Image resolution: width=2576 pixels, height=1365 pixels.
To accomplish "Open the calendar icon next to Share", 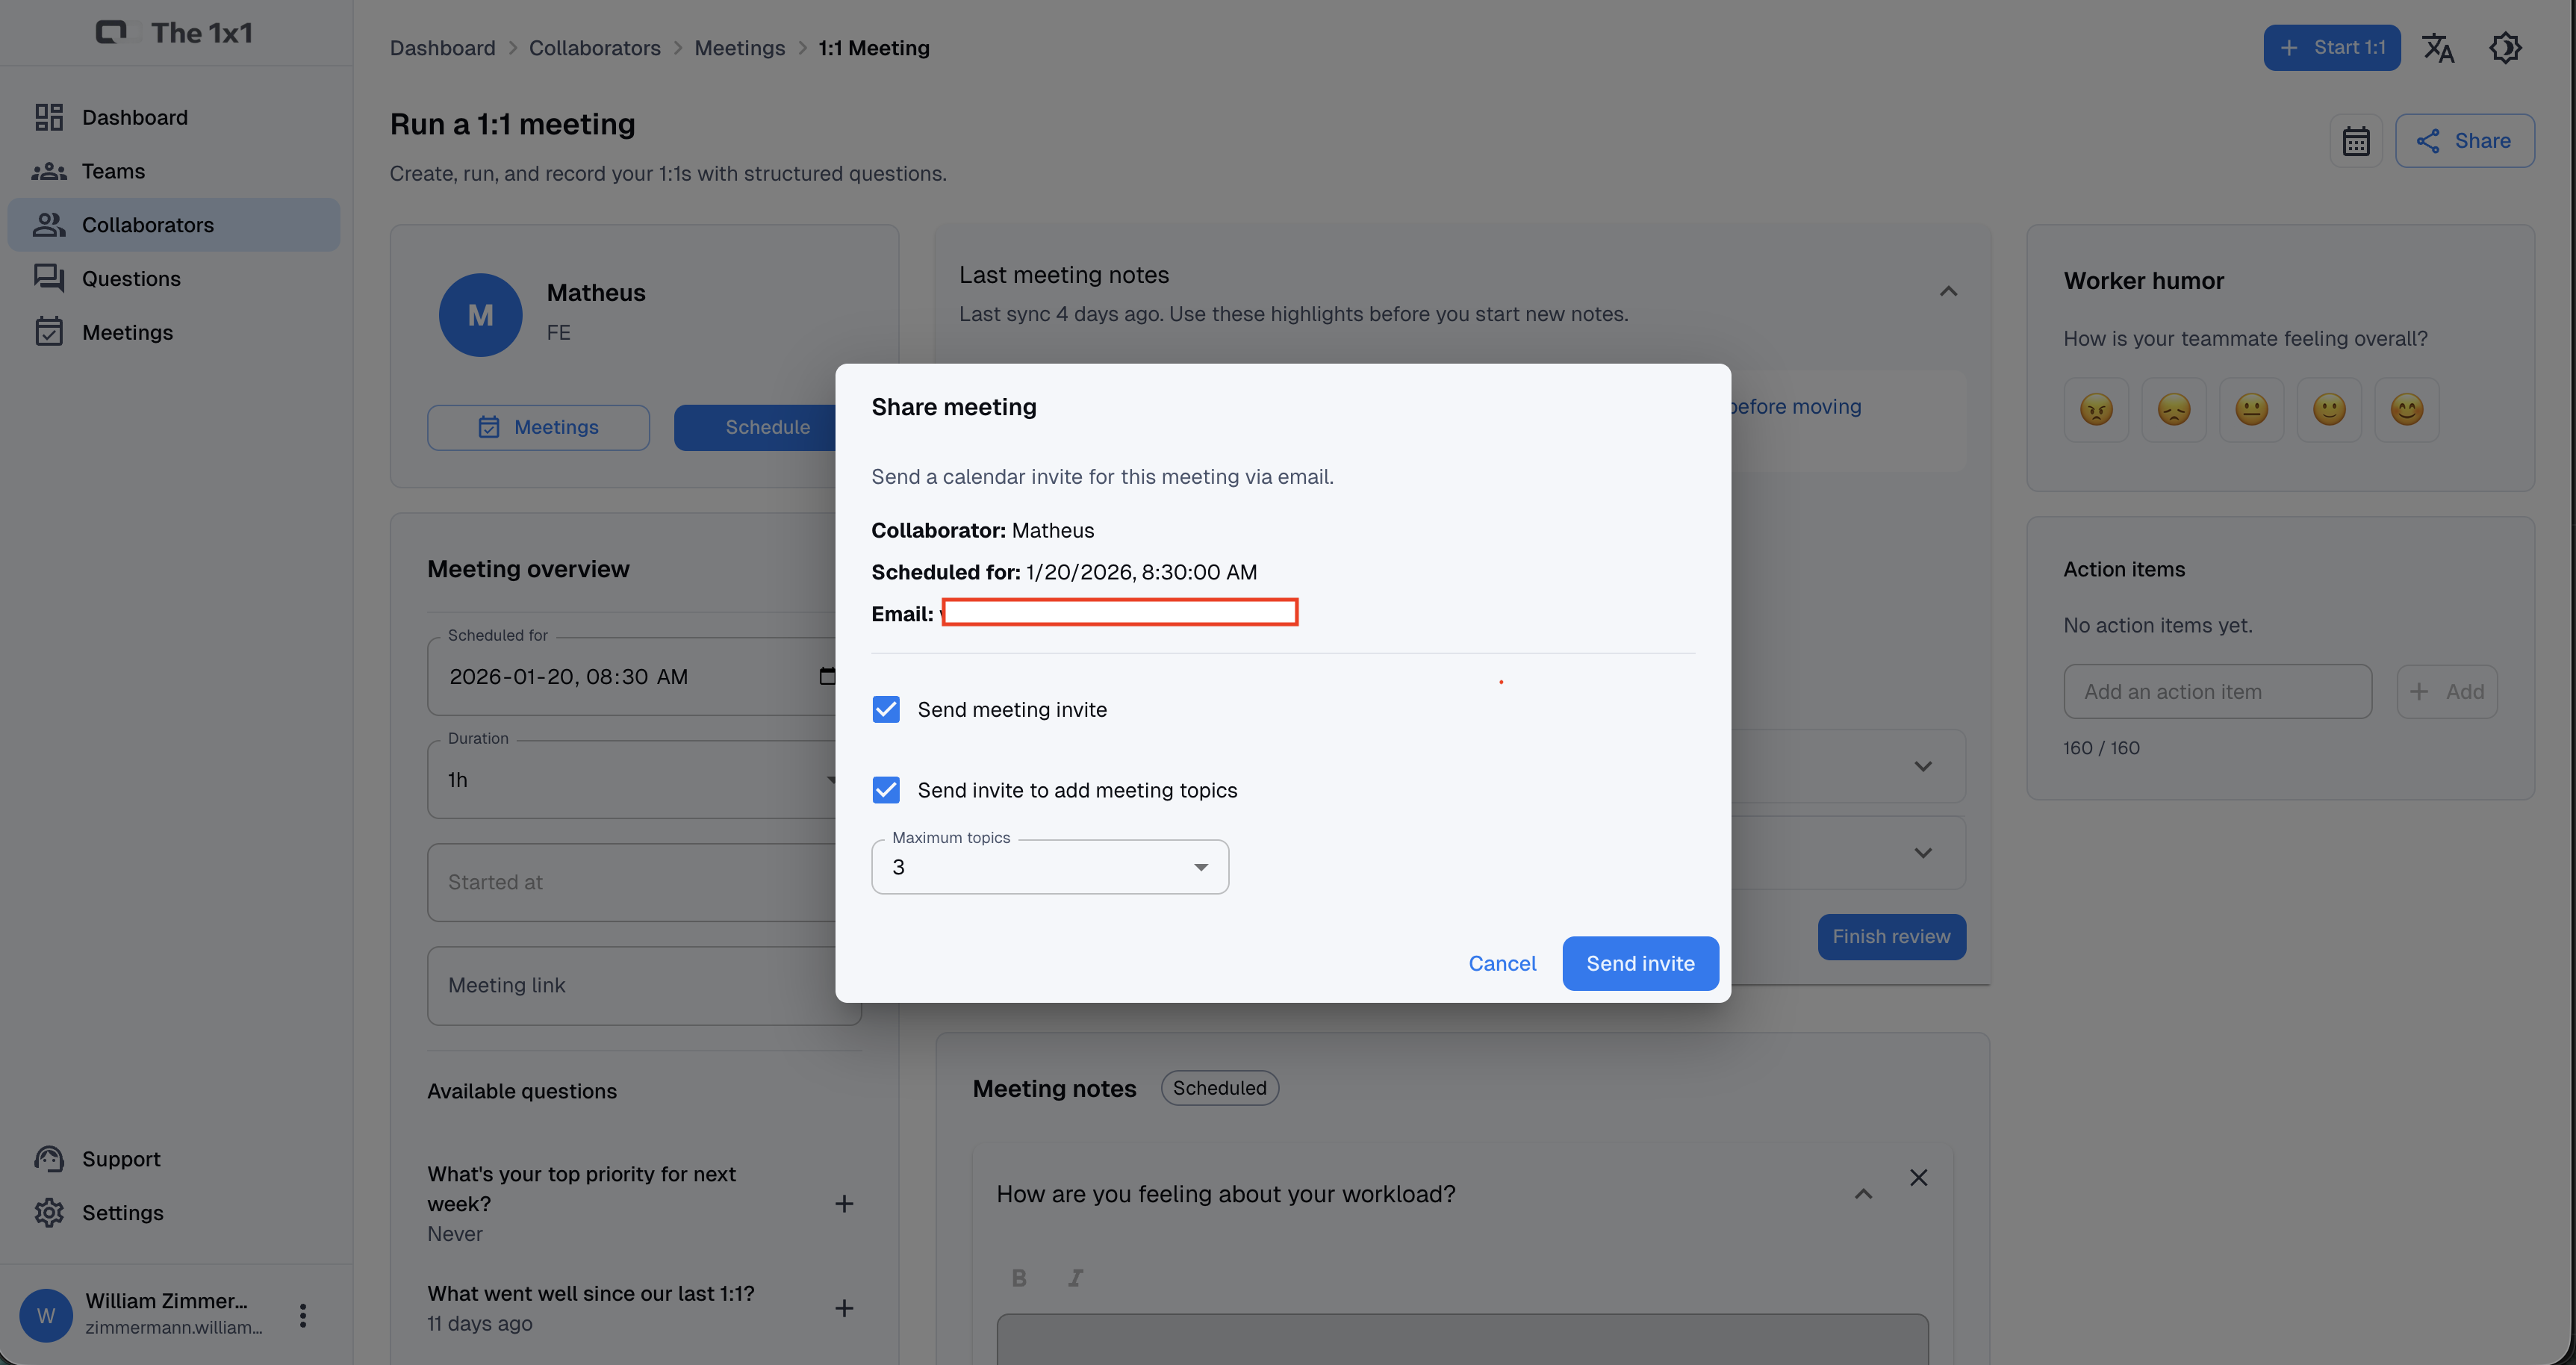I will point(2356,141).
